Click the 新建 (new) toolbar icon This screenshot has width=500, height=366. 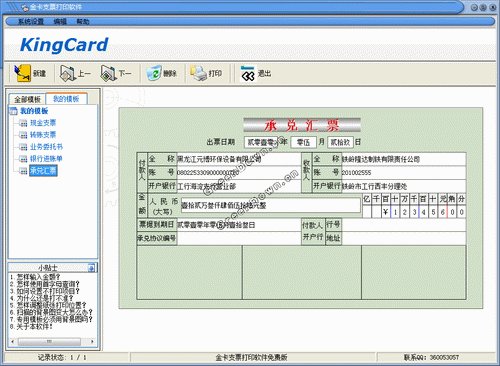[22, 73]
